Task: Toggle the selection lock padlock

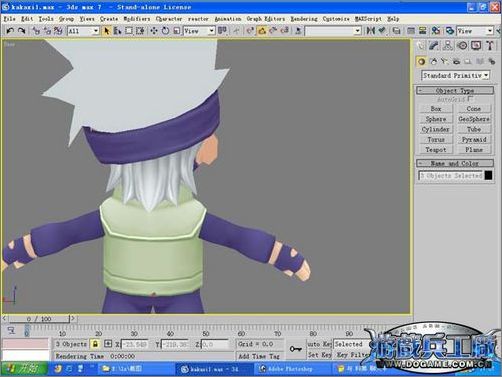Action: (95, 343)
